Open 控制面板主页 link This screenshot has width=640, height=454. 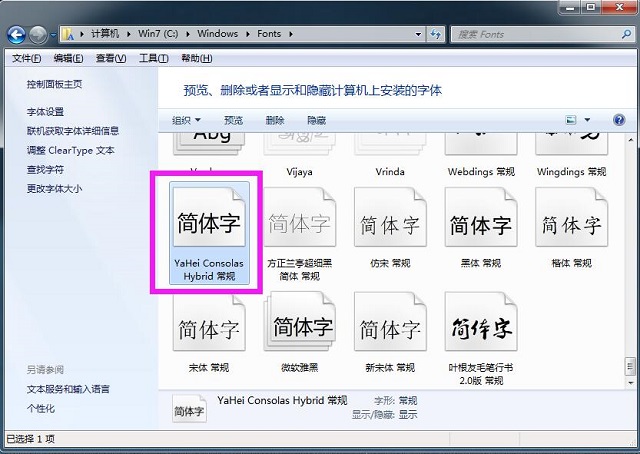click(x=54, y=85)
